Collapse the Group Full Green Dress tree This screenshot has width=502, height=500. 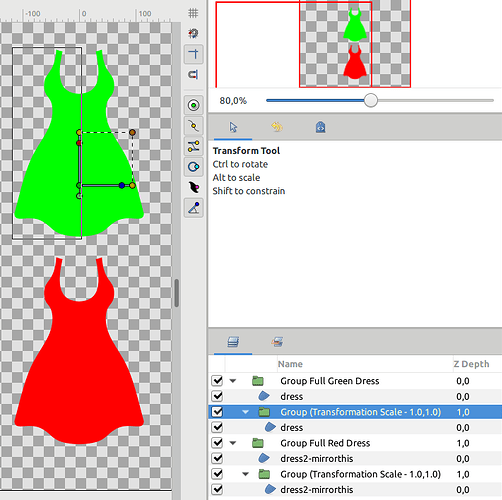pos(233,381)
